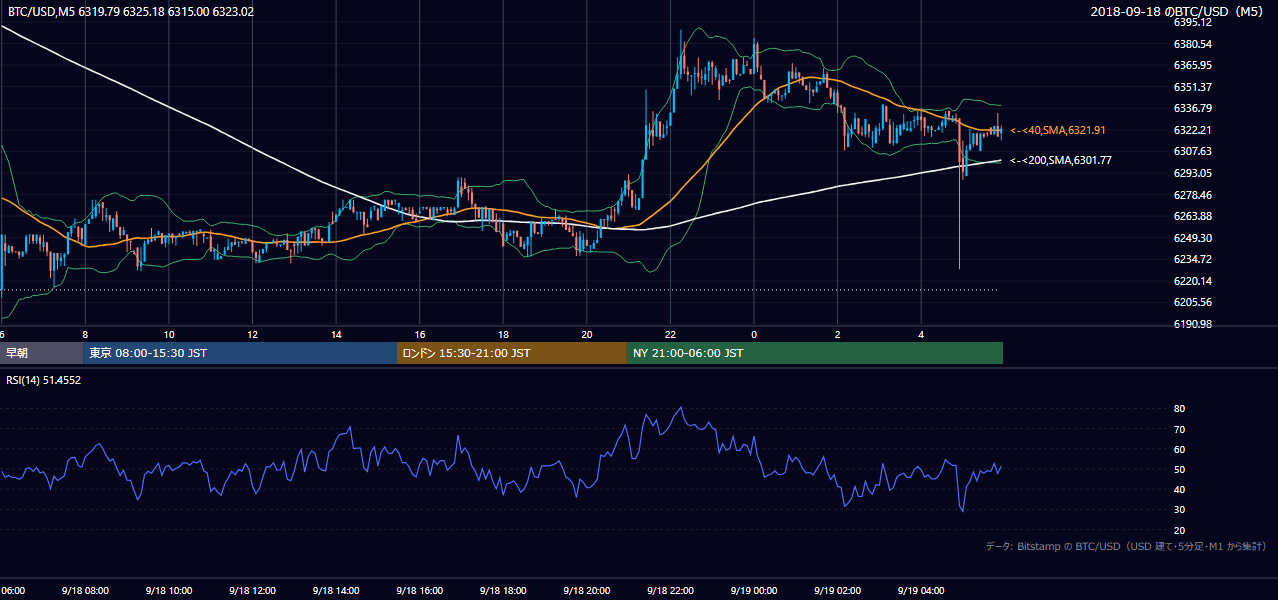Click the 6307.63 price axis label
The width and height of the screenshot is (1278, 600).
(1192, 151)
